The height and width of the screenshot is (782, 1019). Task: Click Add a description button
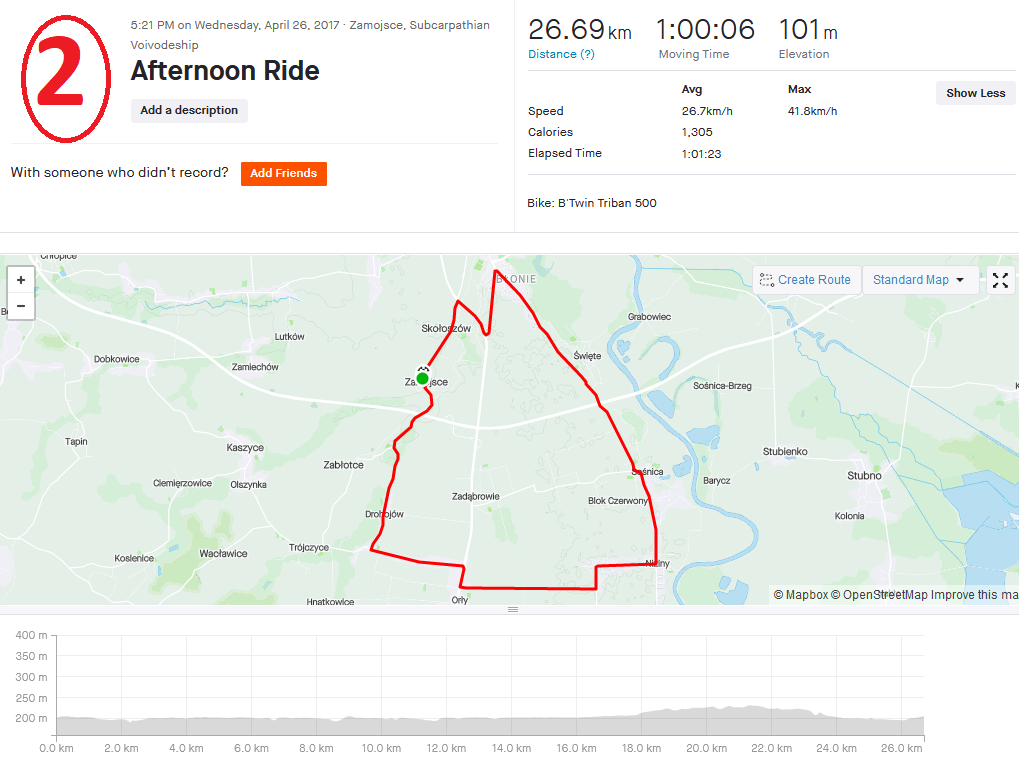click(189, 111)
